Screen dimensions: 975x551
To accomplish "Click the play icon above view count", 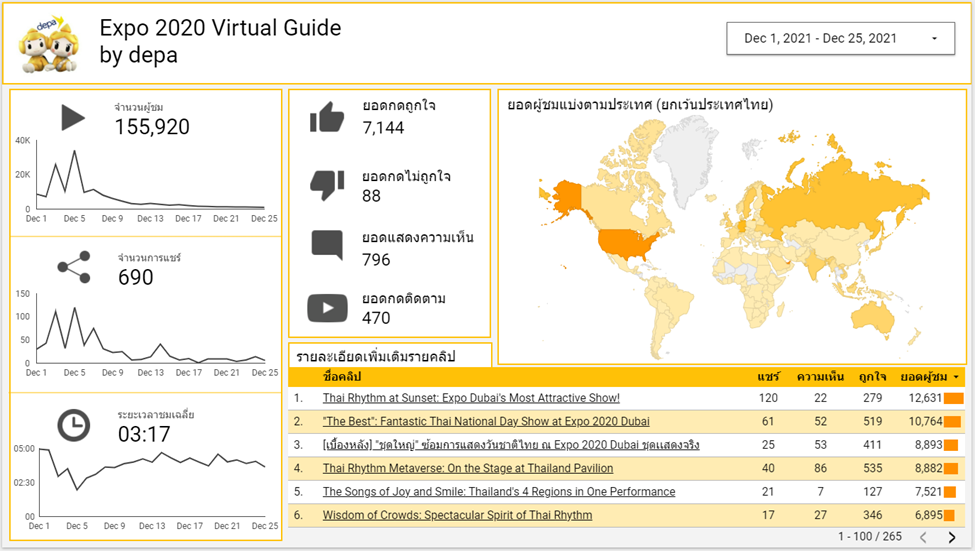I will [73, 118].
